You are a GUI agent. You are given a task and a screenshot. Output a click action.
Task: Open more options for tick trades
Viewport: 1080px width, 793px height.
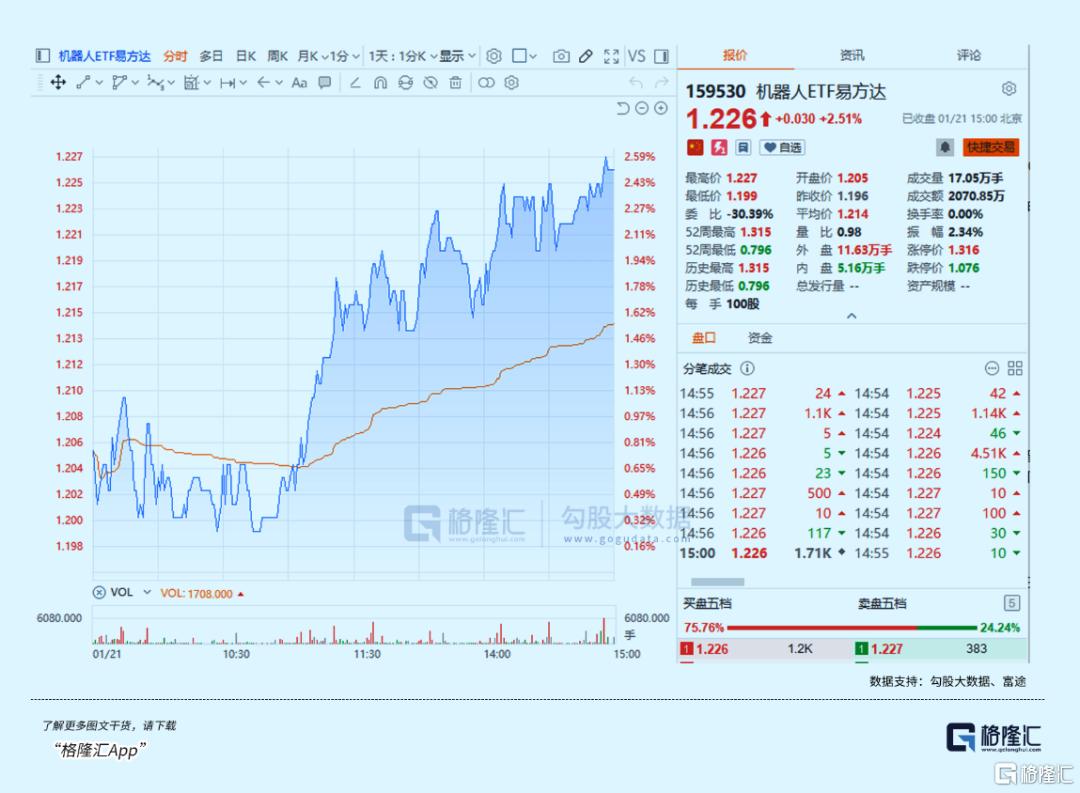992,369
